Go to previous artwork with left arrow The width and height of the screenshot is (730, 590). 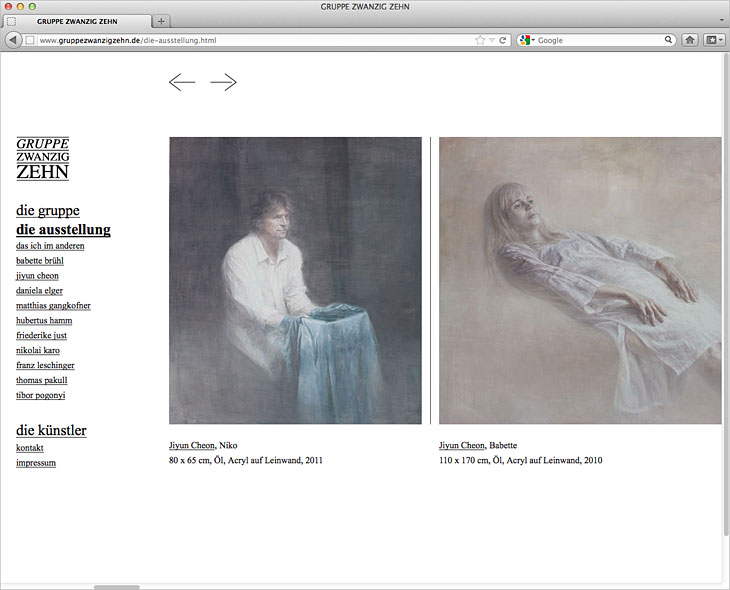coord(182,82)
